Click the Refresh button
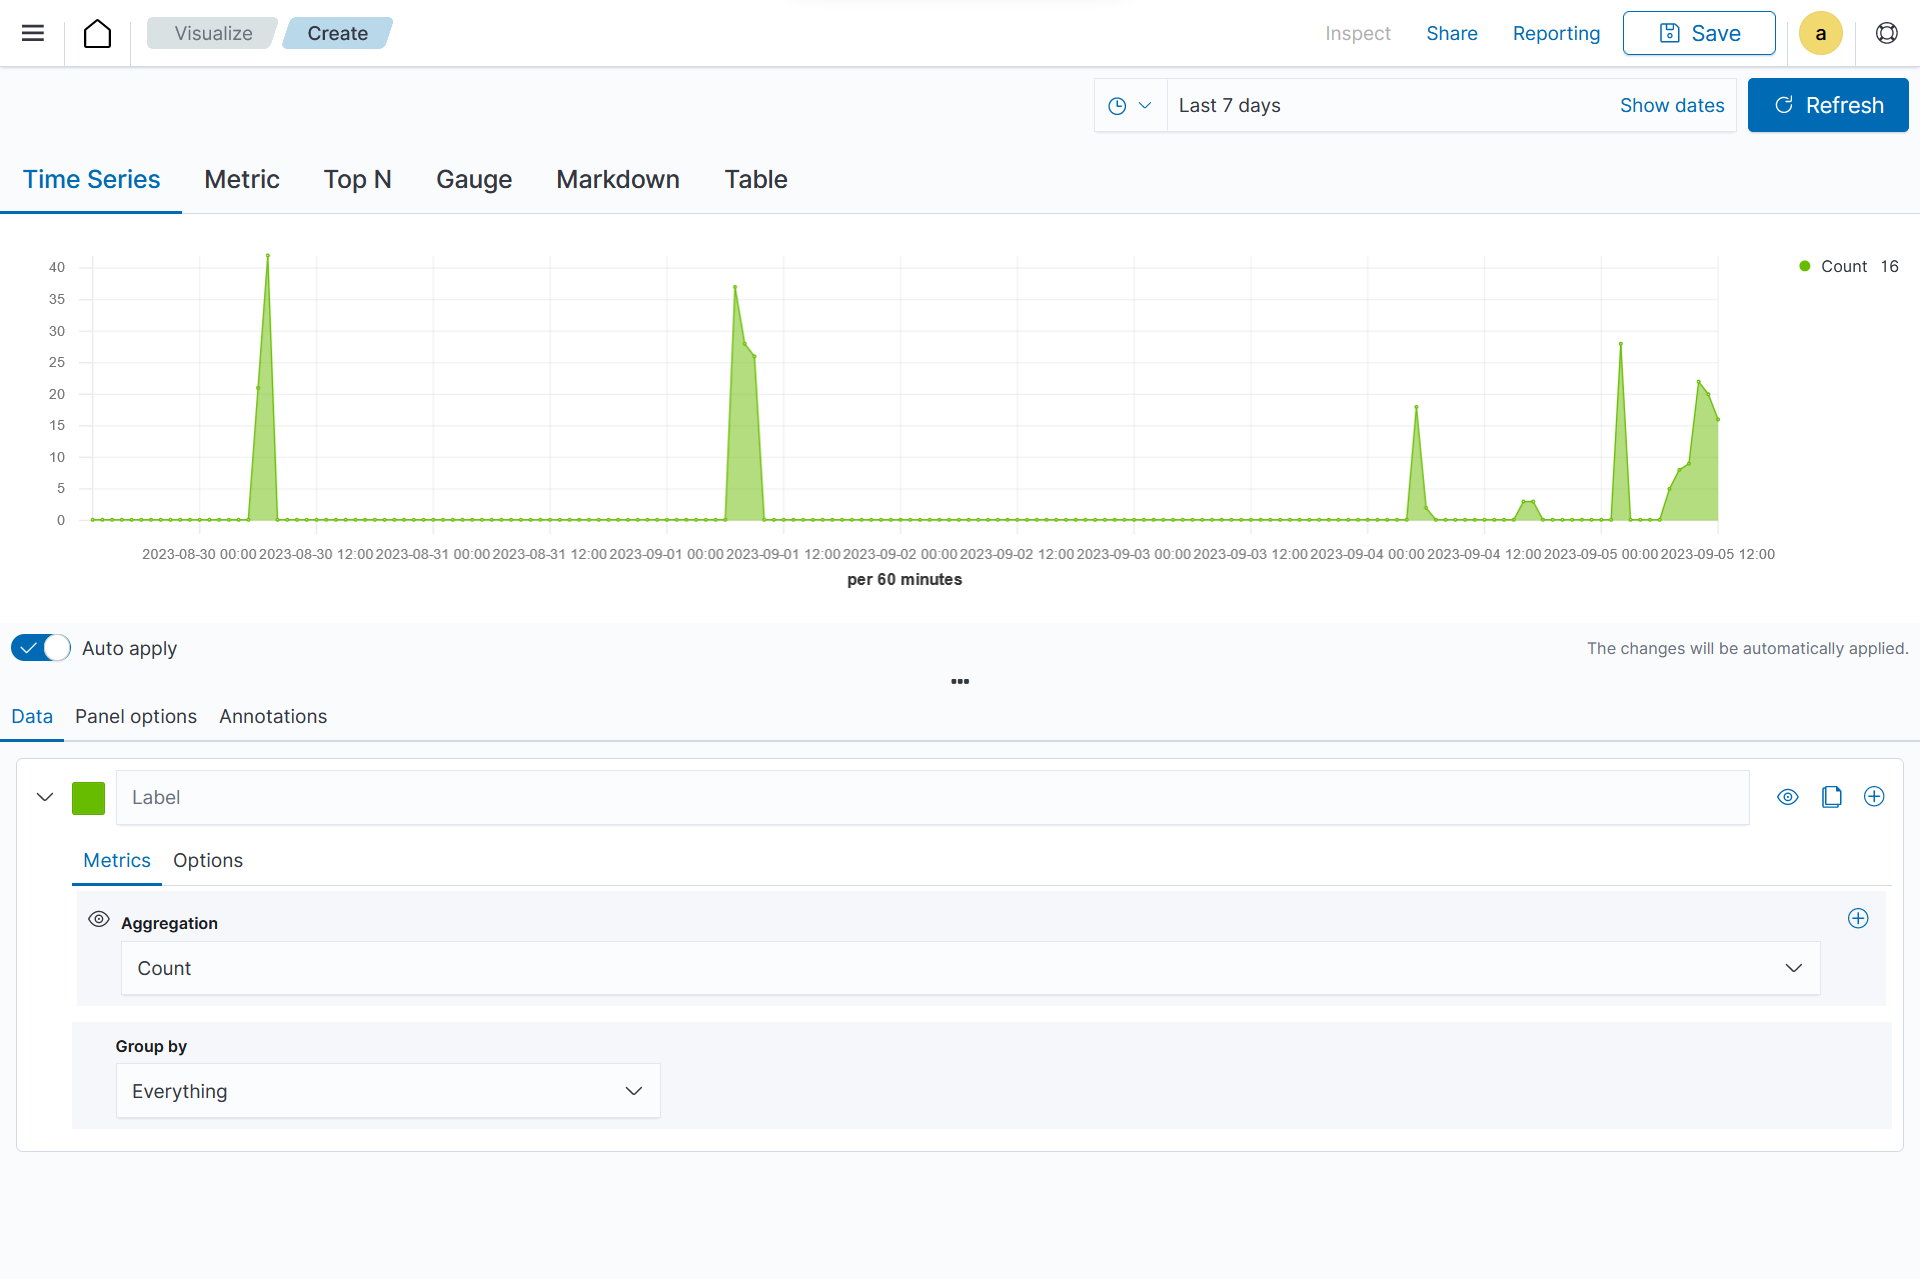The image size is (1920, 1279). pos(1828,105)
